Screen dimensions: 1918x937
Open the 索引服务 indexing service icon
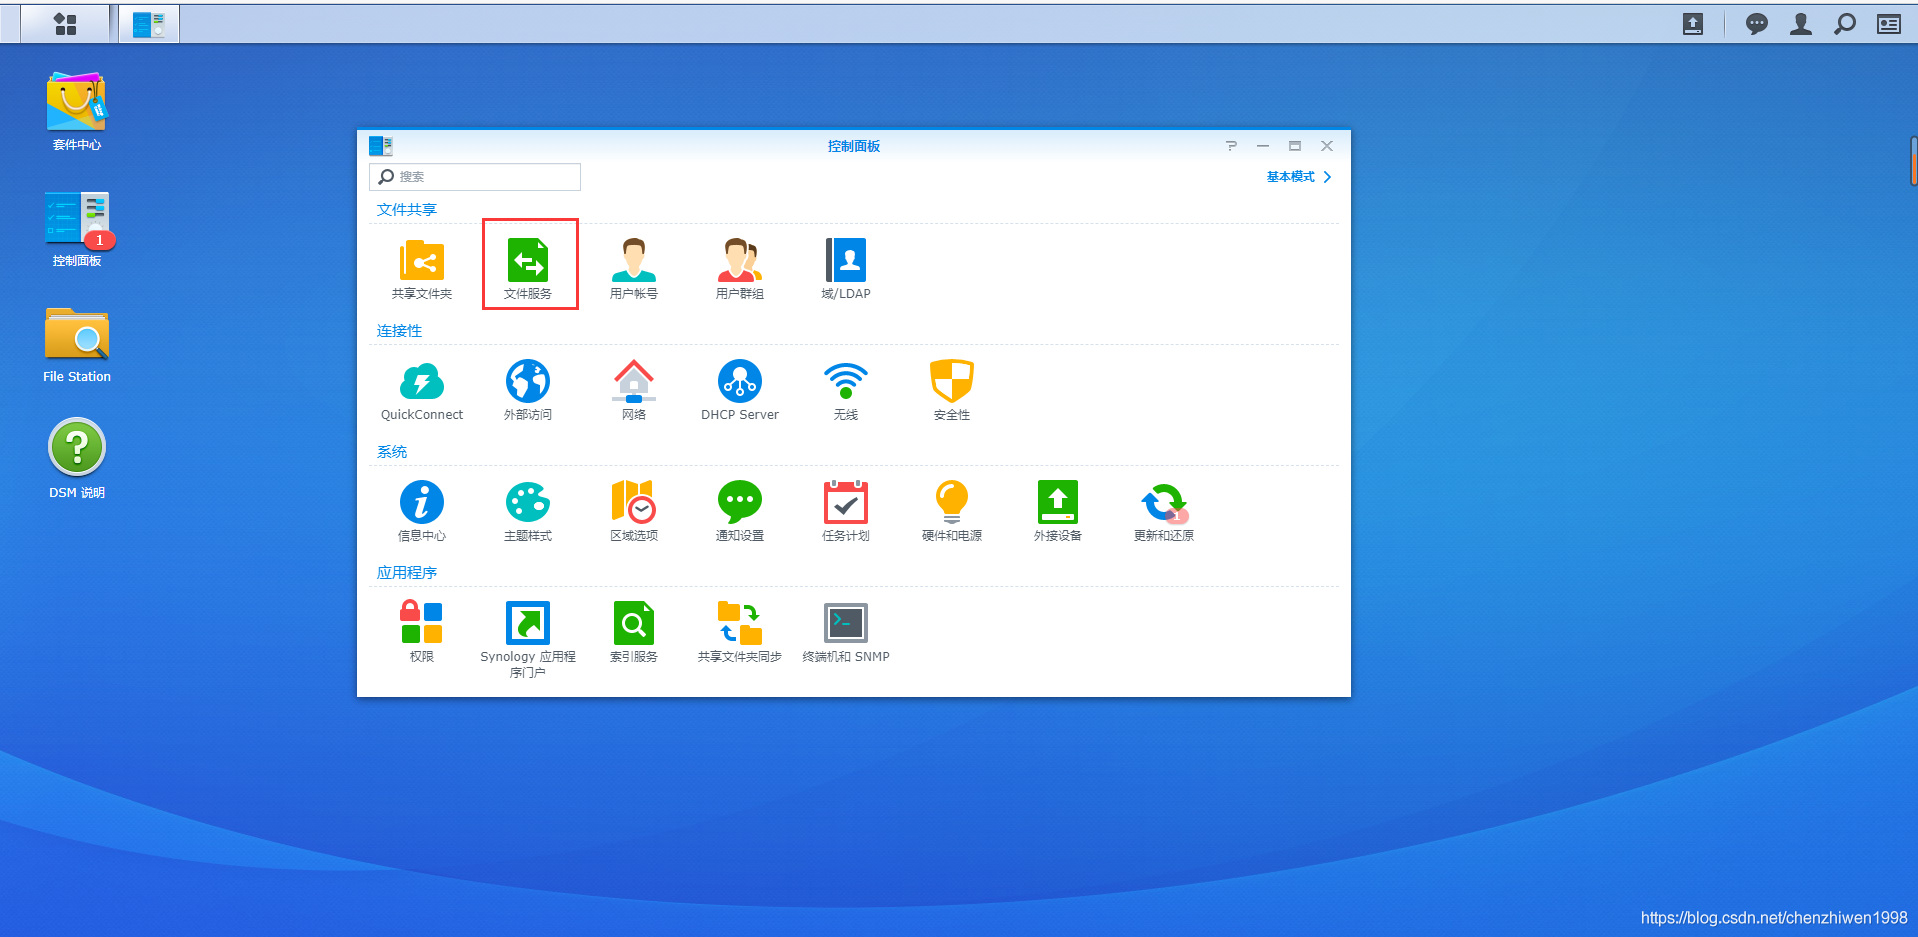click(634, 623)
